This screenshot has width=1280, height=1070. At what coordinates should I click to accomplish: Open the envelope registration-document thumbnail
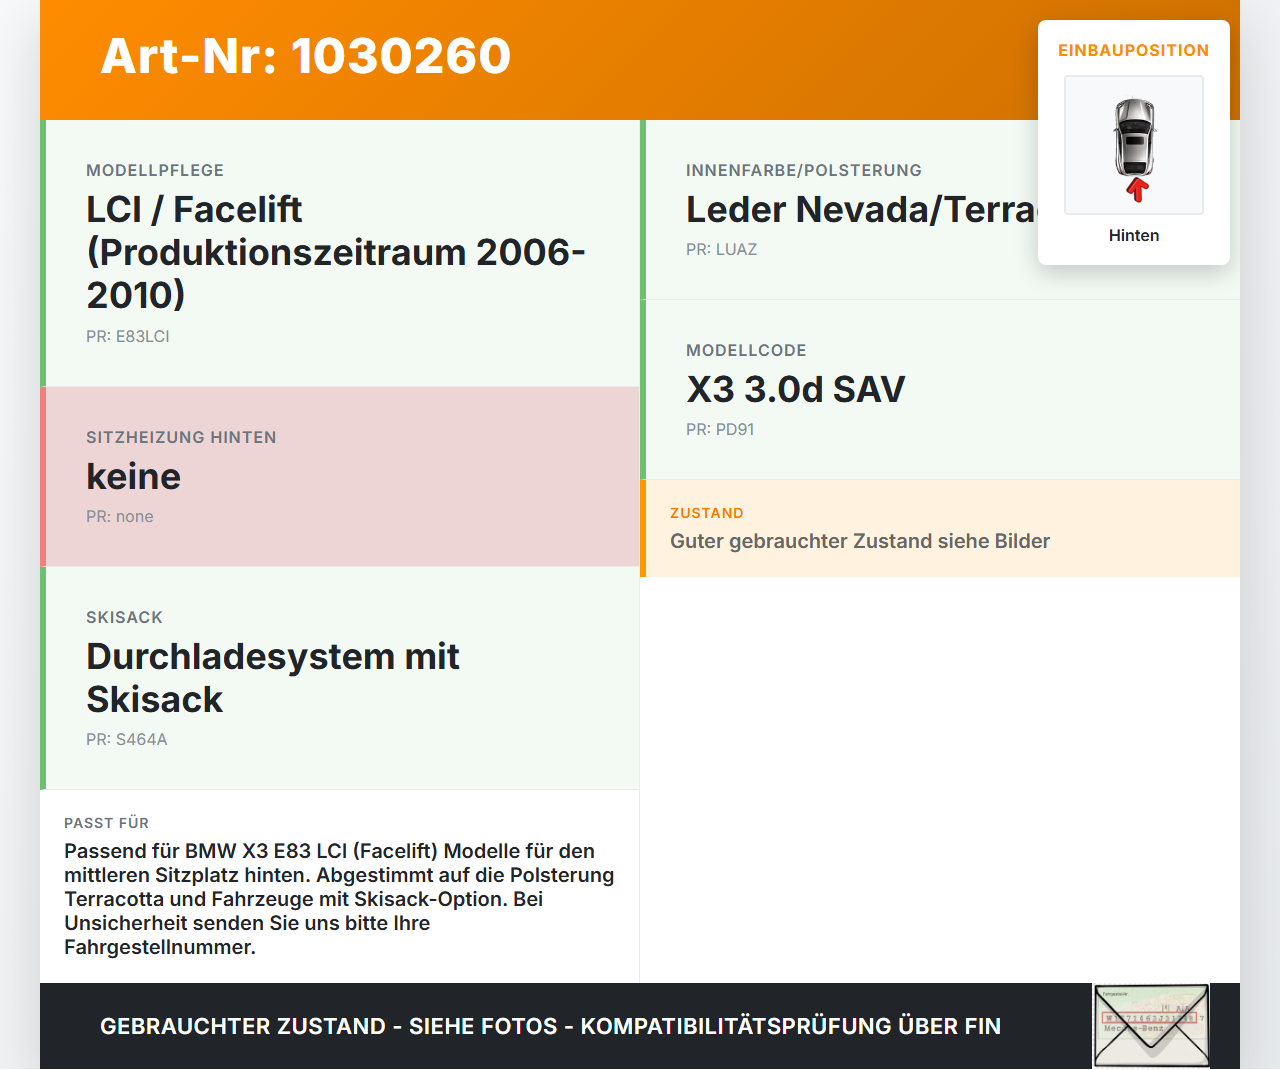click(1151, 1026)
